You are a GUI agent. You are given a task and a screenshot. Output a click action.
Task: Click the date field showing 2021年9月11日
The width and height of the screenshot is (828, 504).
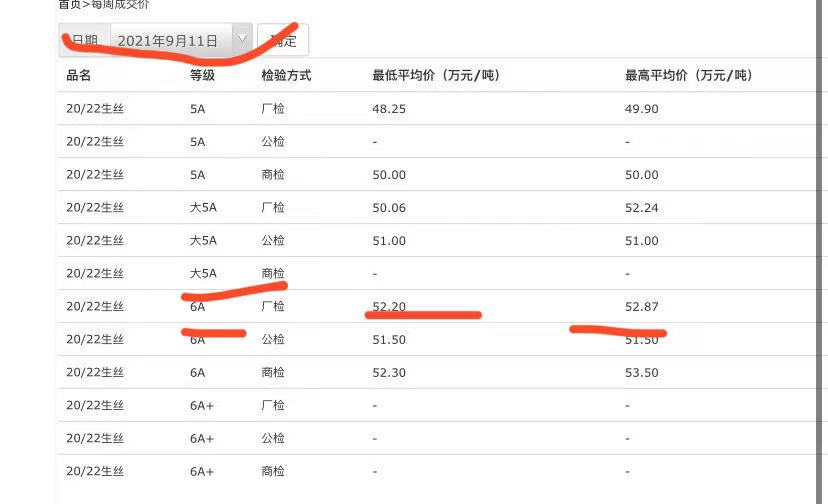point(168,41)
